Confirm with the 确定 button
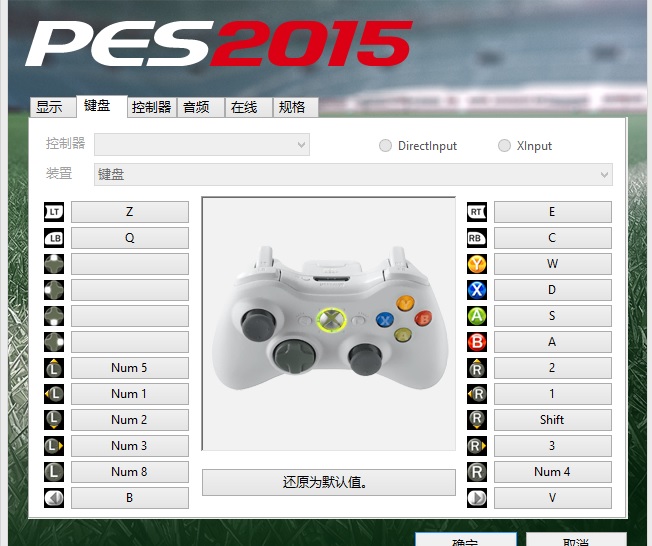The height and width of the screenshot is (546, 652). coord(466,540)
